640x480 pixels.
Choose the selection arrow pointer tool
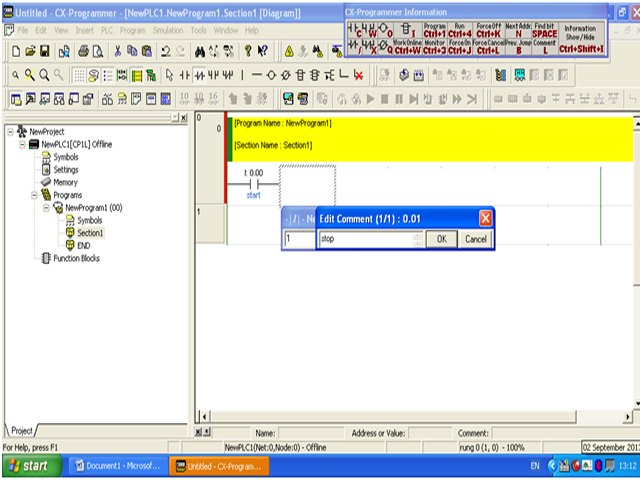coord(169,76)
